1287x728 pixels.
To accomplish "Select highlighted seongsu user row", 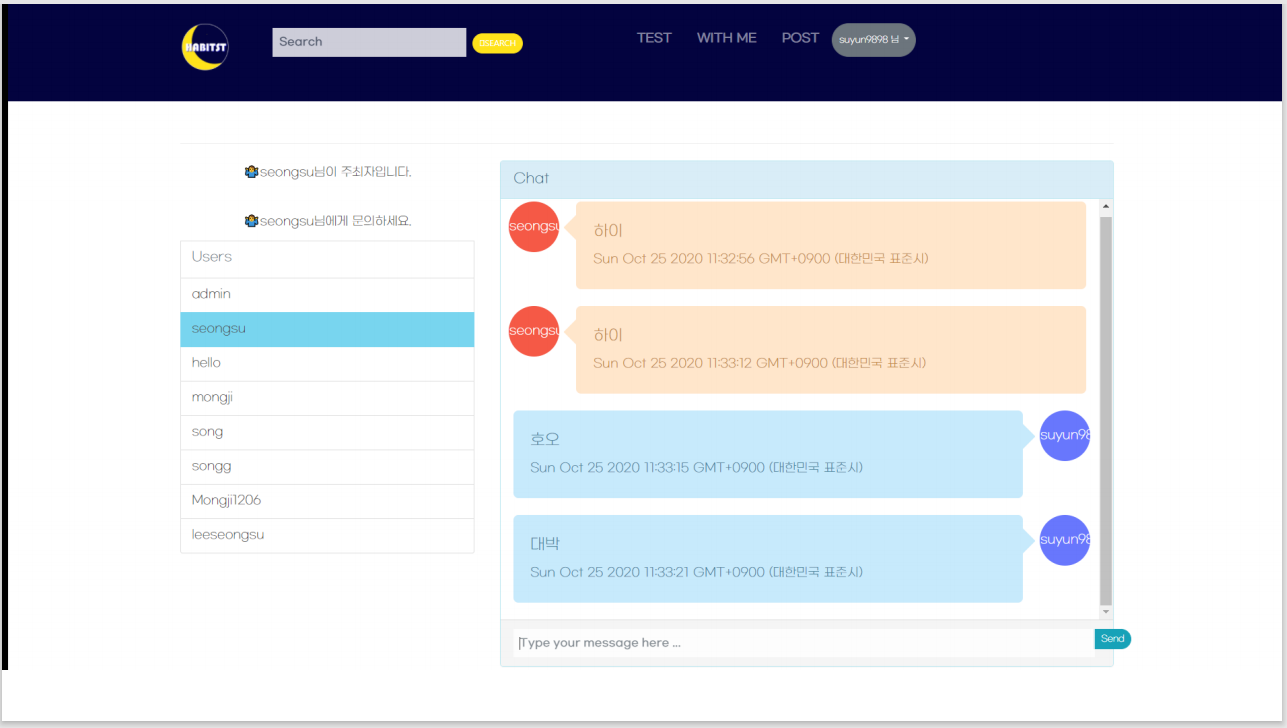I will (x=327, y=329).
